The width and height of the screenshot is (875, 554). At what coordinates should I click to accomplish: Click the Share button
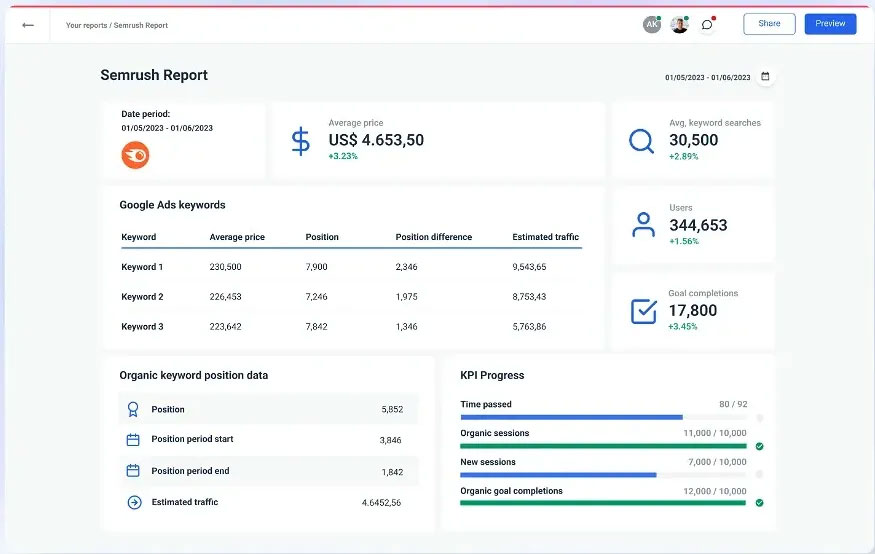pos(769,24)
